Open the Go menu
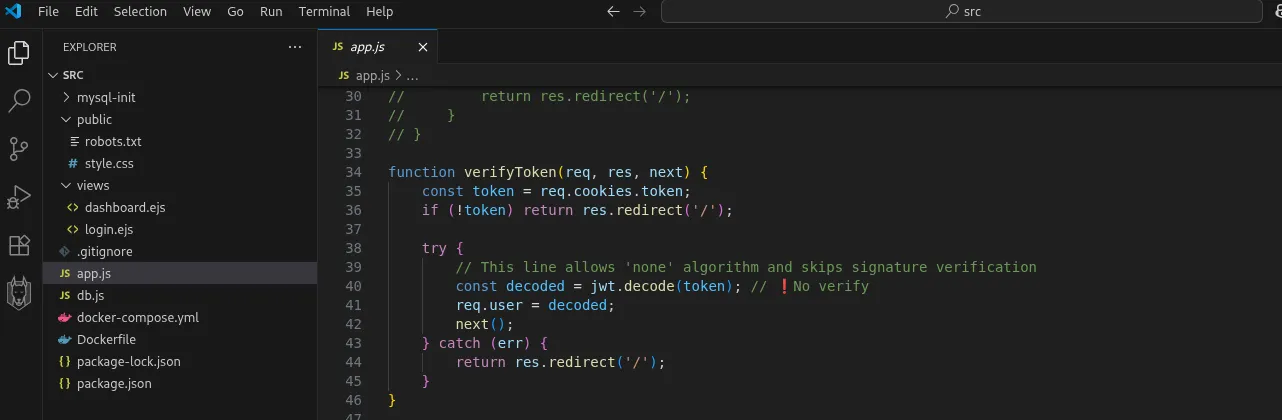This screenshot has width=1282, height=420. (x=235, y=12)
